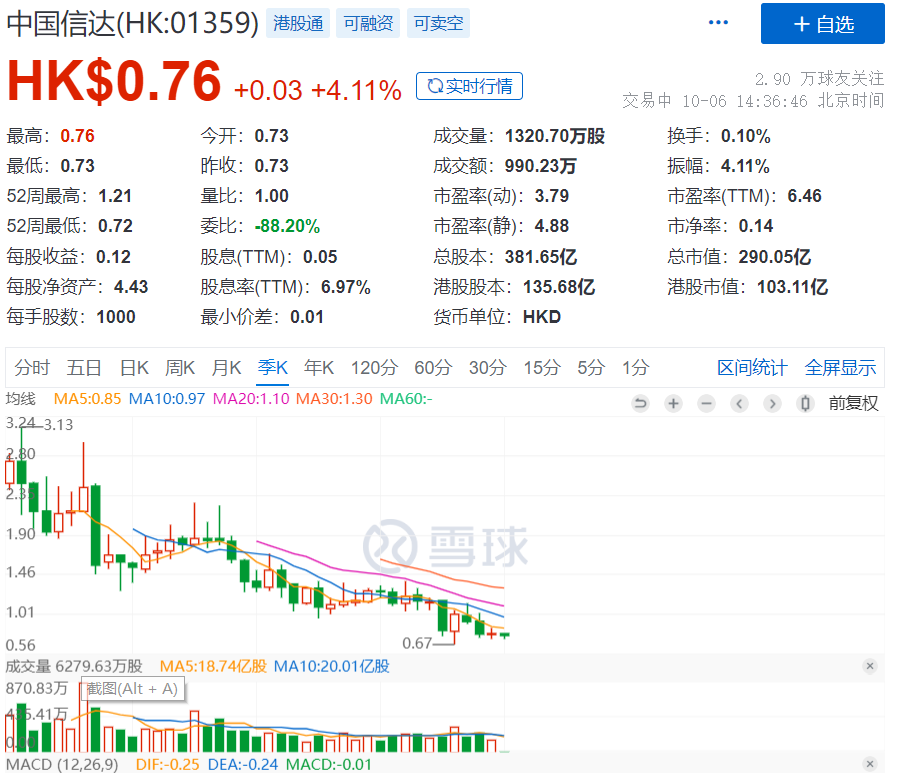This screenshot has height=773, width=912.
Task: Click the 52周最低 0.72 value
Action: tap(115, 226)
